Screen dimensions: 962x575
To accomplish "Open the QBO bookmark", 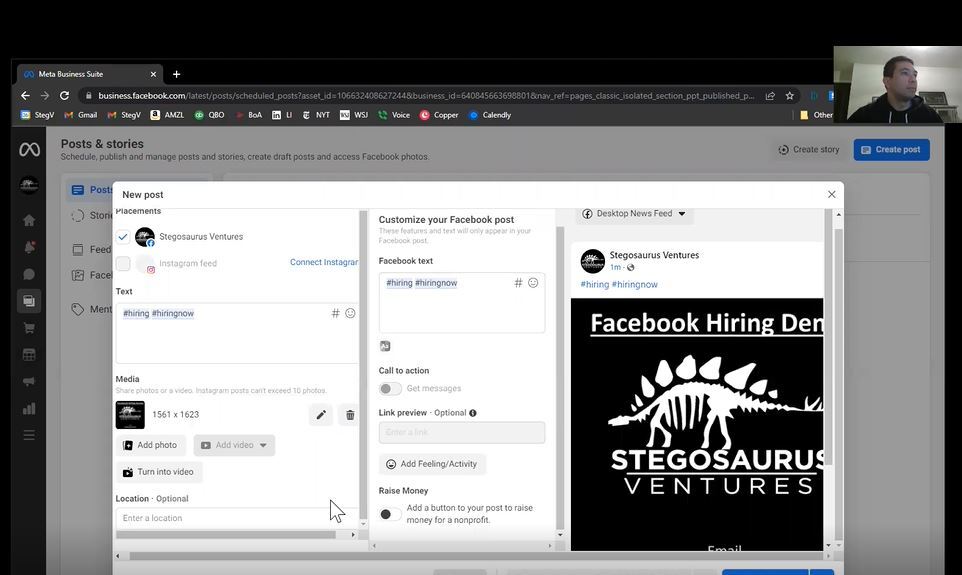I will (210, 115).
